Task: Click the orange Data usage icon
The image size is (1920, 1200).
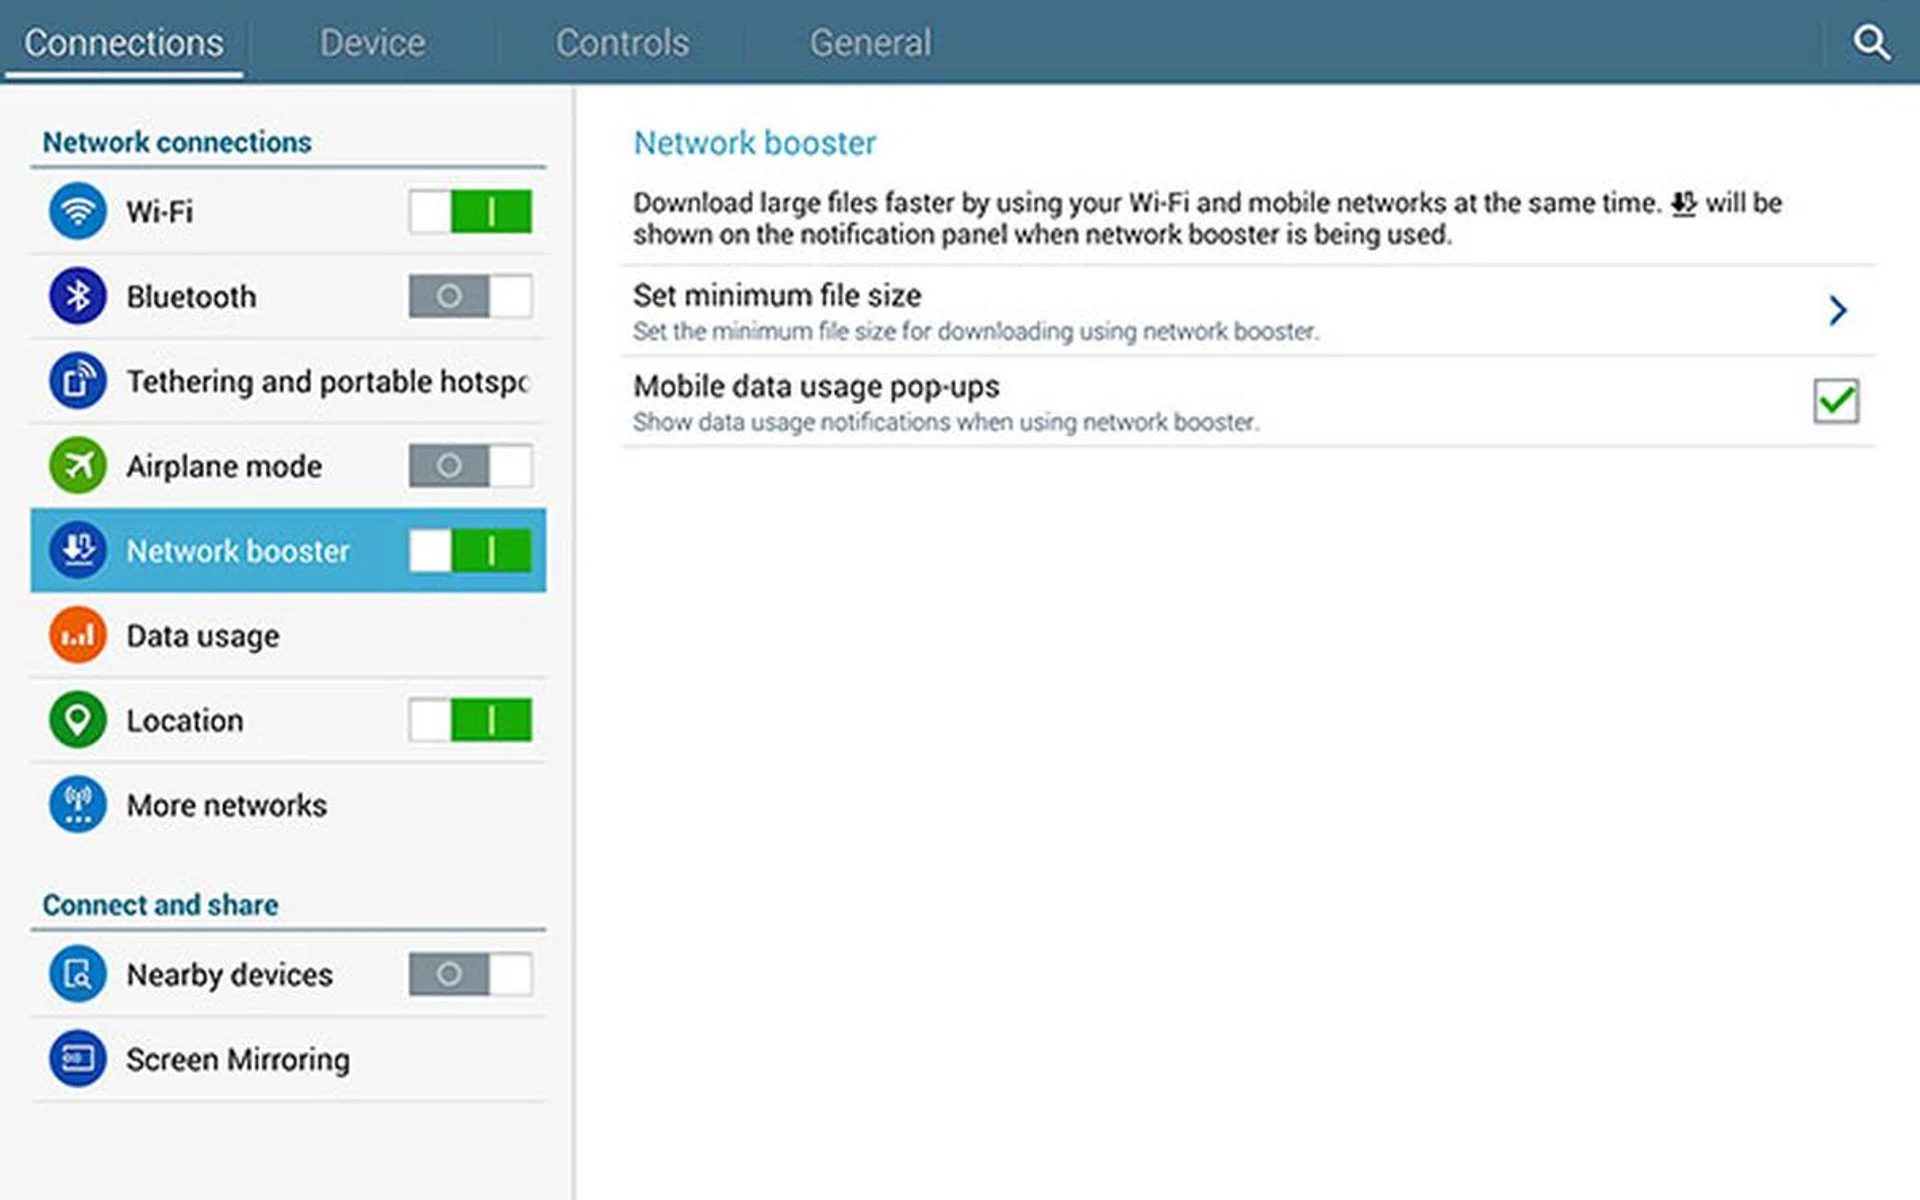Action: (77, 635)
